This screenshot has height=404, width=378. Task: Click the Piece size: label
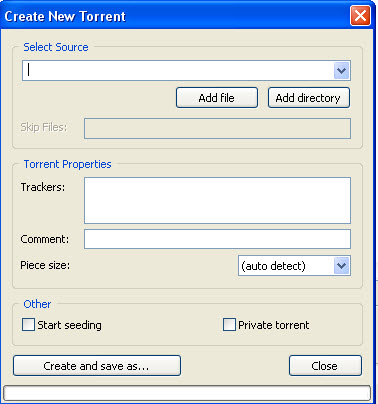pyautogui.click(x=45, y=265)
